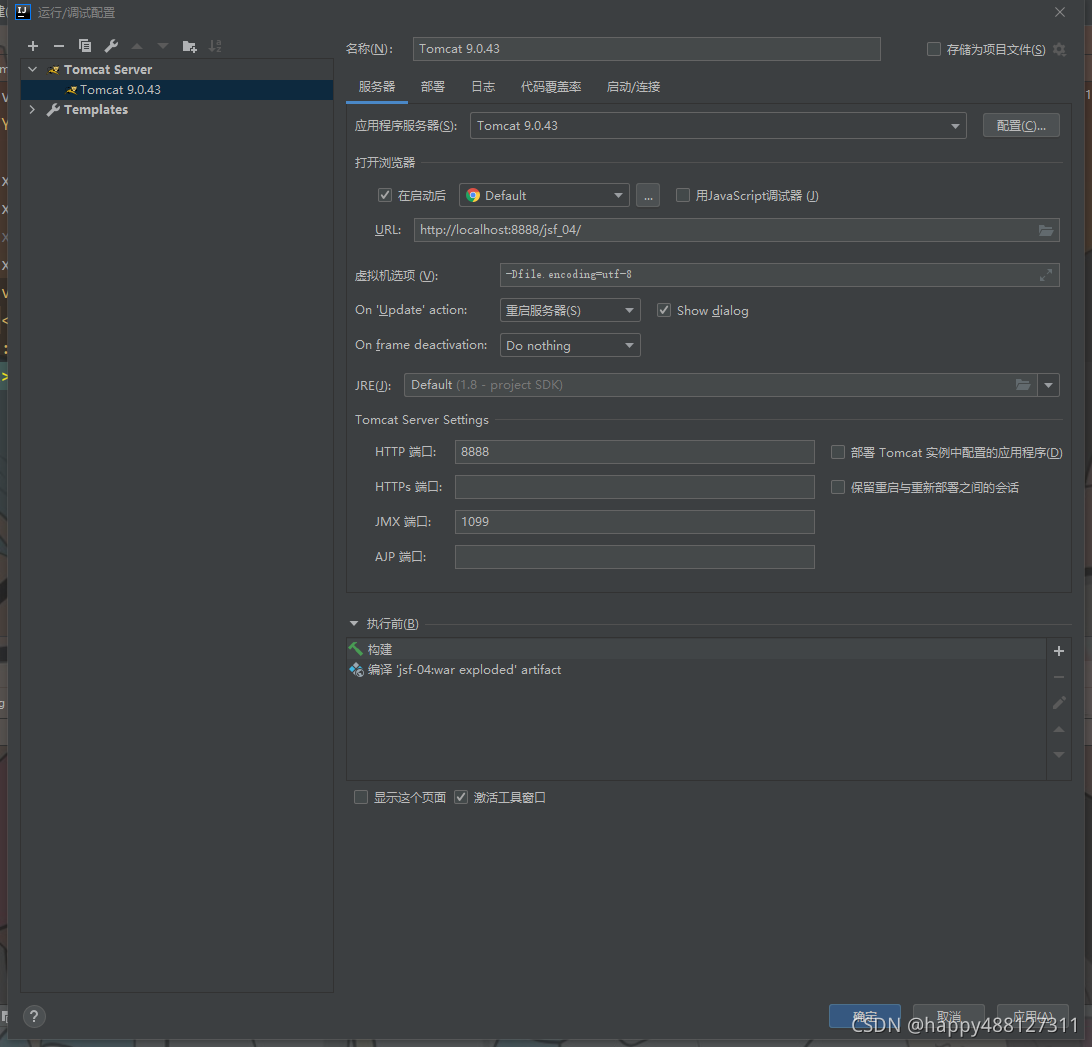
Task: Uncheck Show dialog option
Action: click(664, 310)
